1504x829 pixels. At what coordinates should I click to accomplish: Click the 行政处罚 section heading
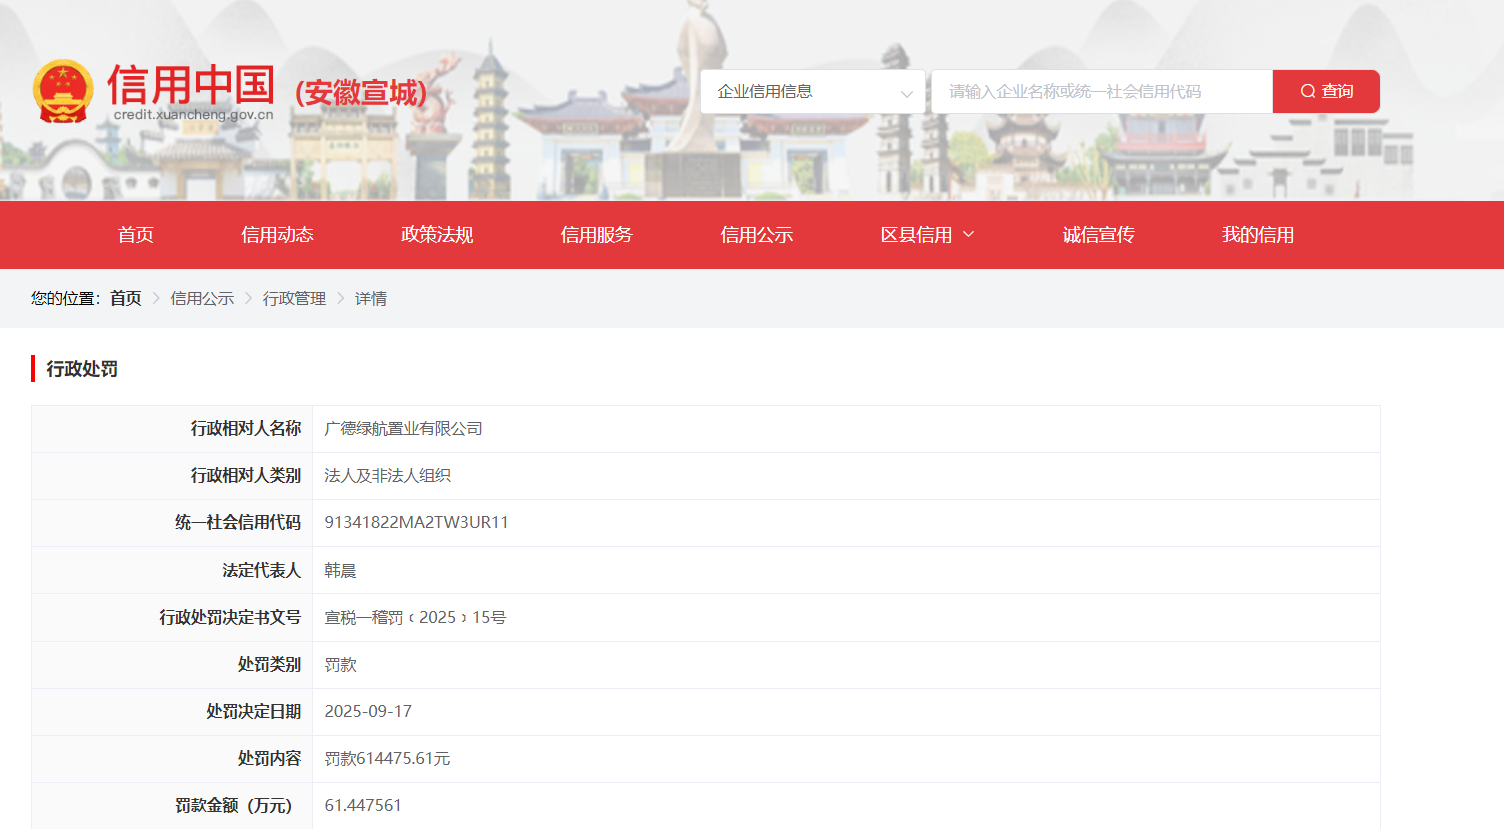(x=82, y=369)
